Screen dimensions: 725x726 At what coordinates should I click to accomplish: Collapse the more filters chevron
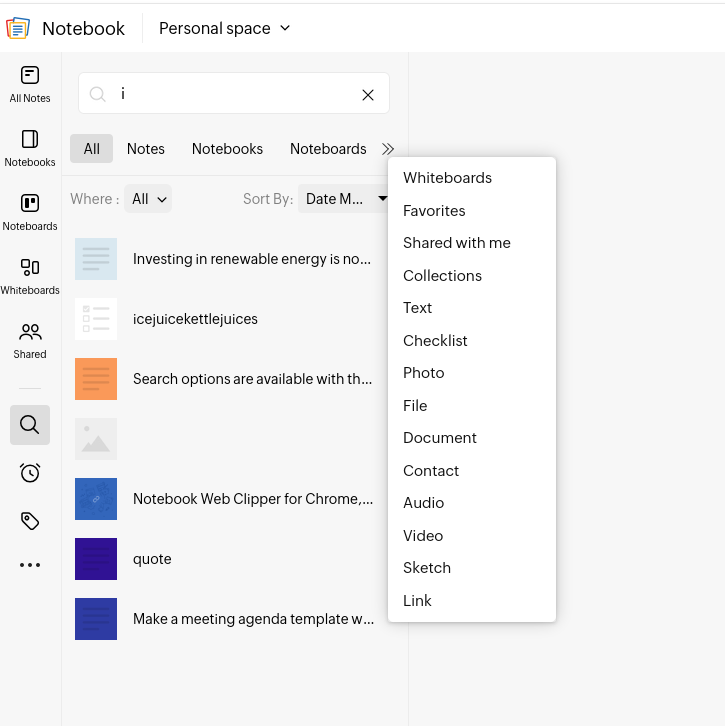pos(388,149)
